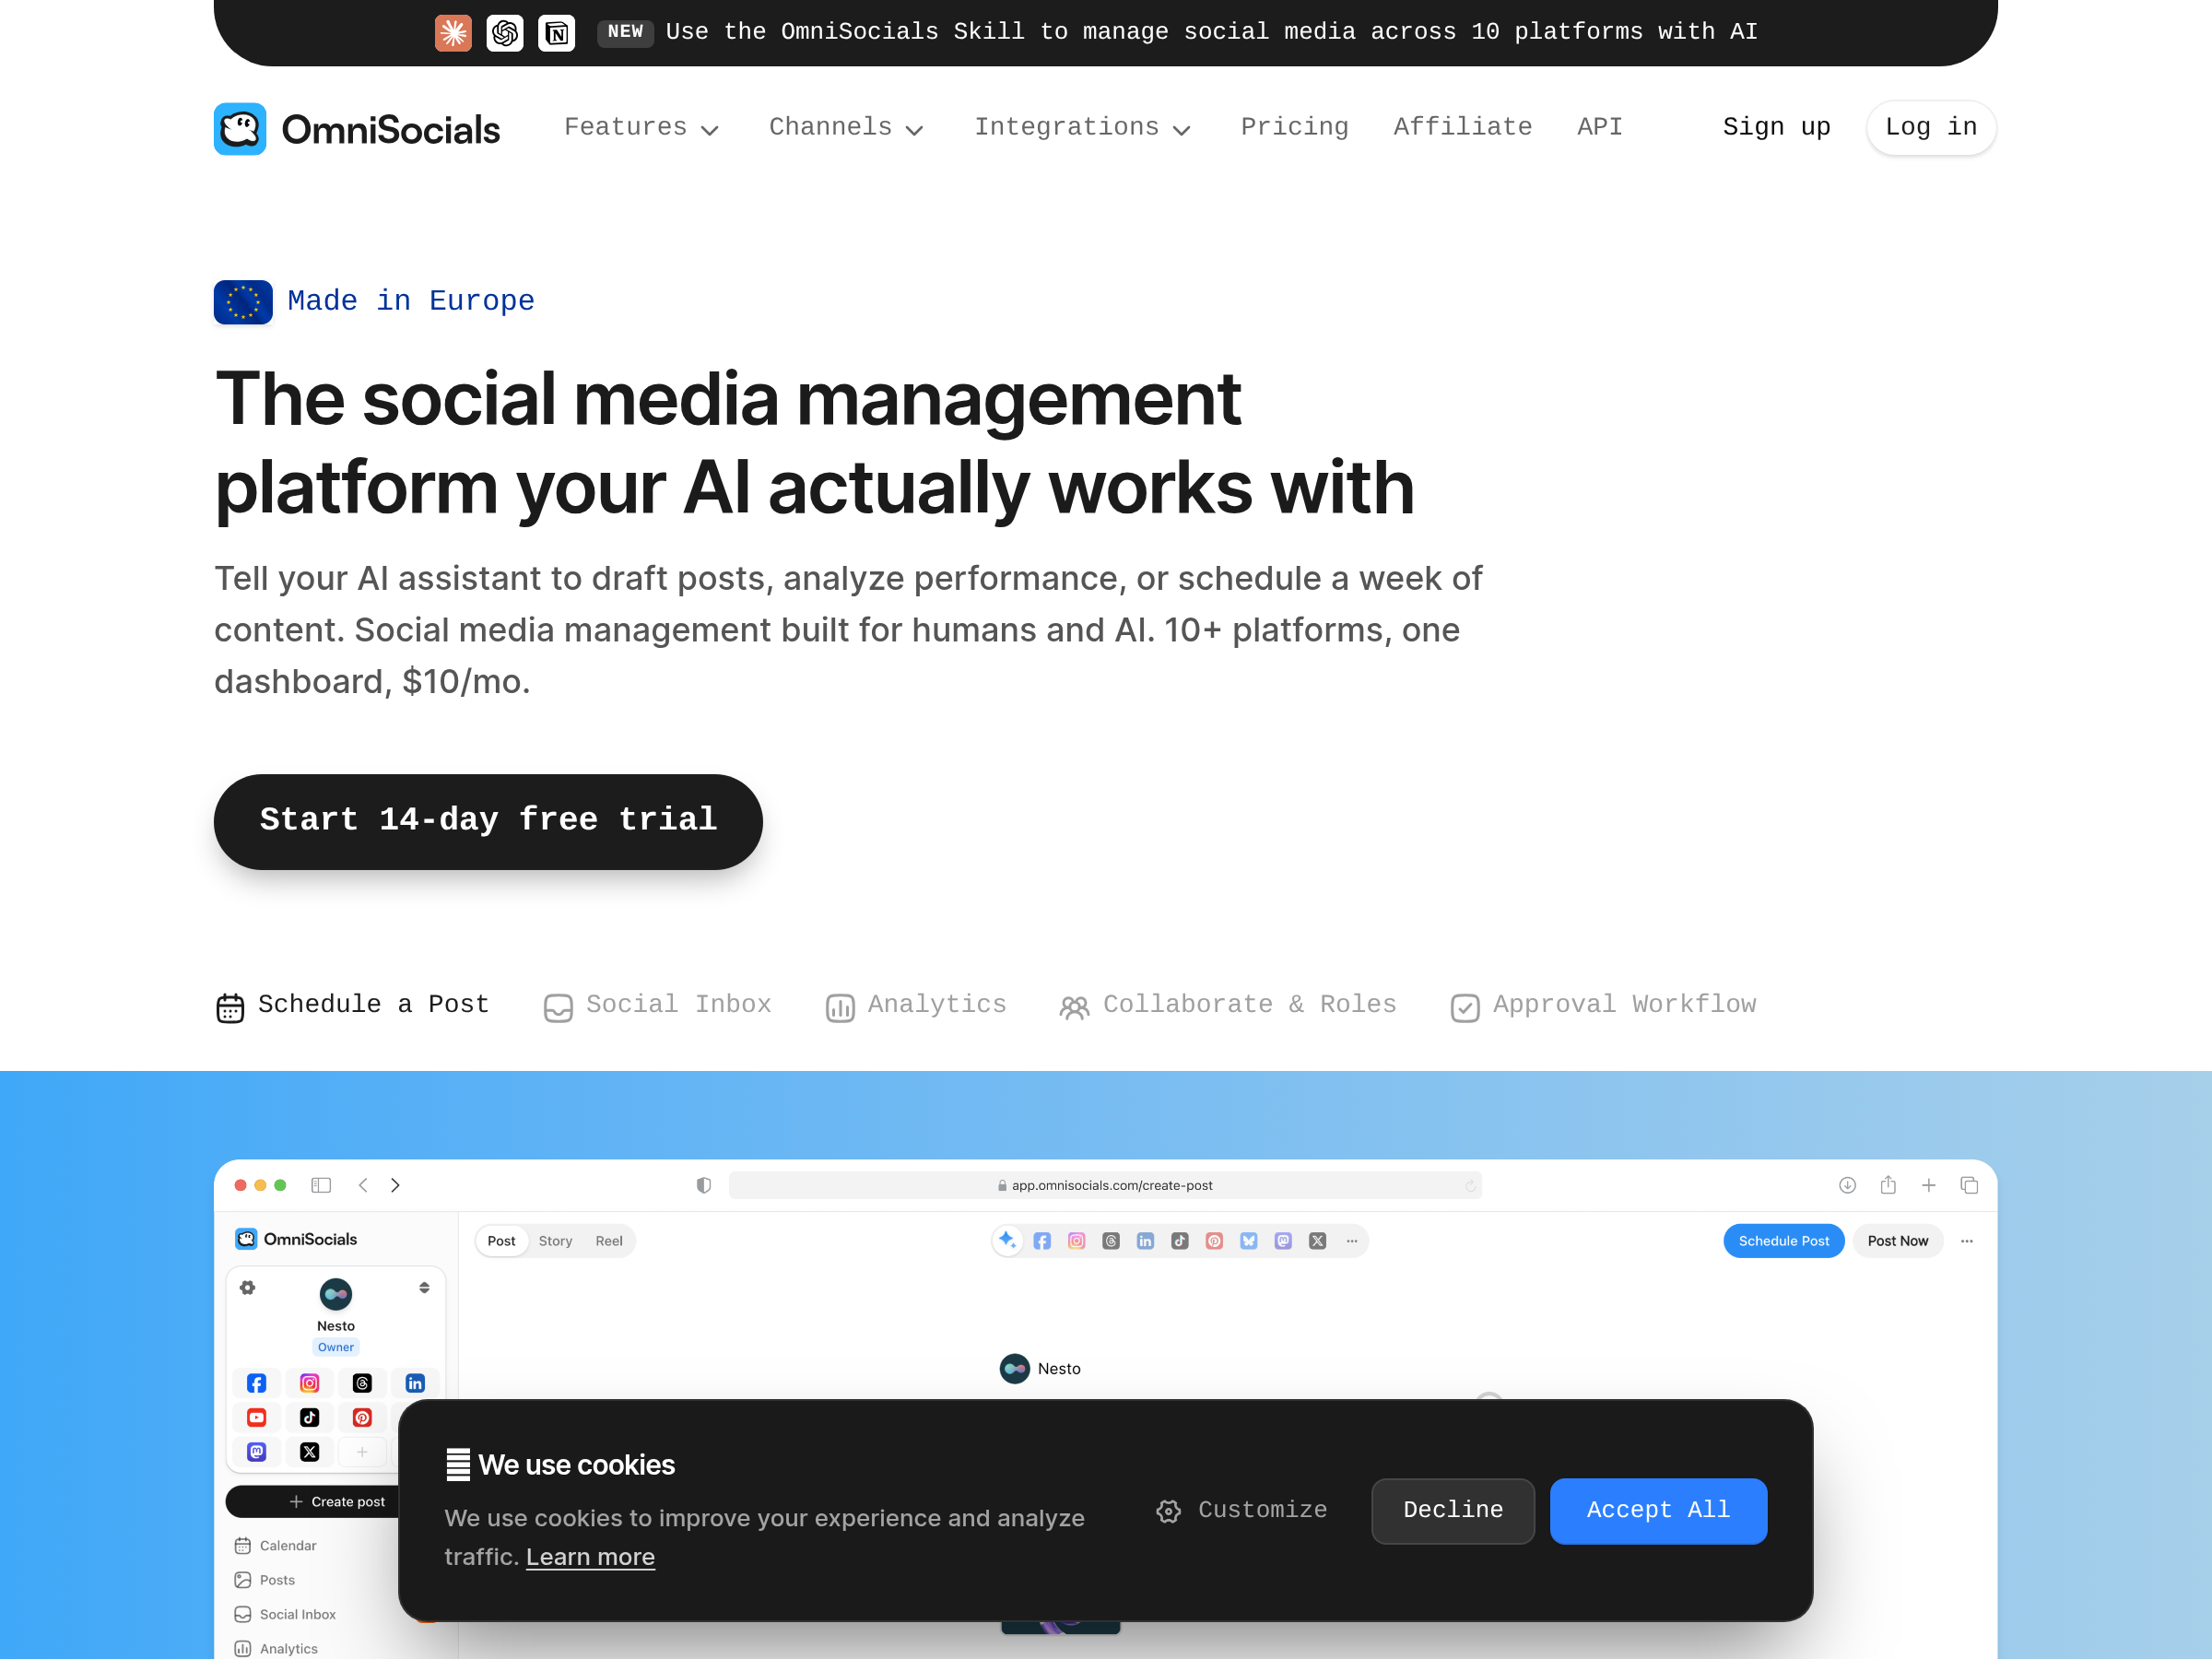Click the blue Schedule Post button
This screenshot has width=2212, height=1659.
[x=1784, y=1241]
